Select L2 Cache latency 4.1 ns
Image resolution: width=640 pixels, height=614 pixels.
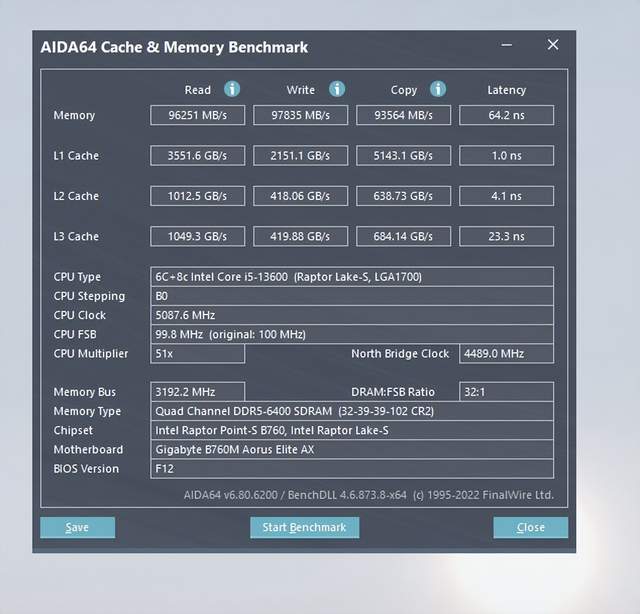pos(507,196)
